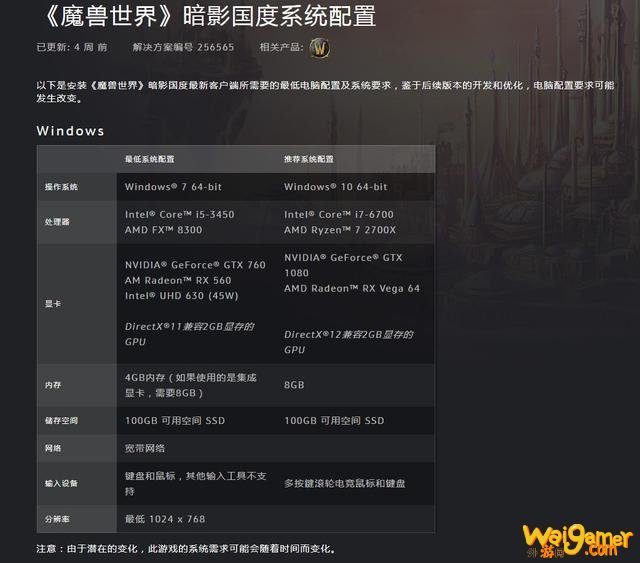Click the '4GB内存' minimum memory cell
This screenshot has height=563, width=640.
click(191, 385)
